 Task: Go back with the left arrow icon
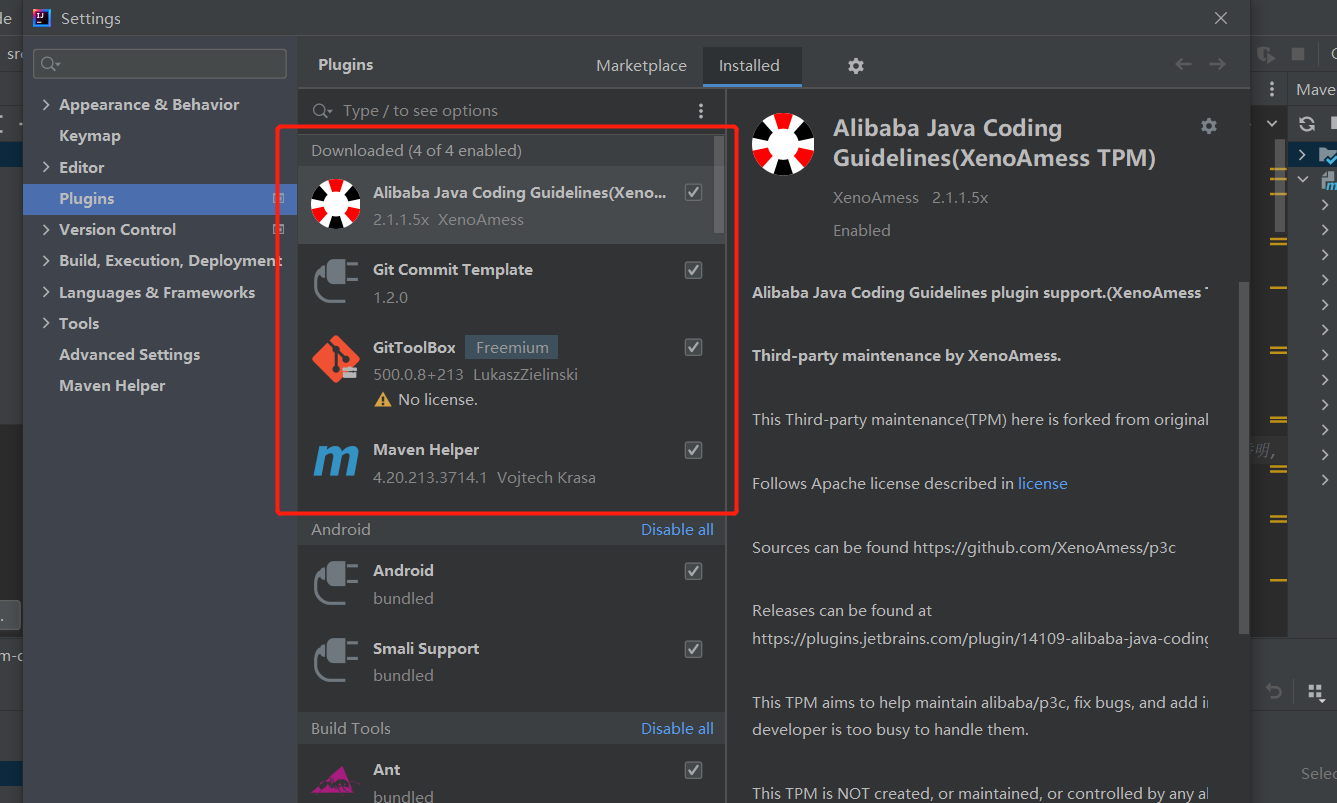[1183, 64]
